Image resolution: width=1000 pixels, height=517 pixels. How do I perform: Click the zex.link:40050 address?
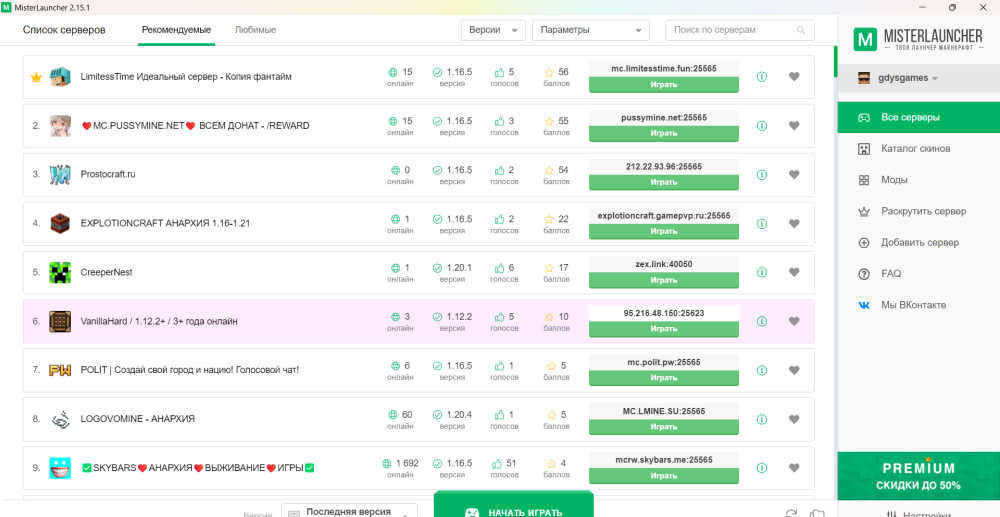point(664,265)
